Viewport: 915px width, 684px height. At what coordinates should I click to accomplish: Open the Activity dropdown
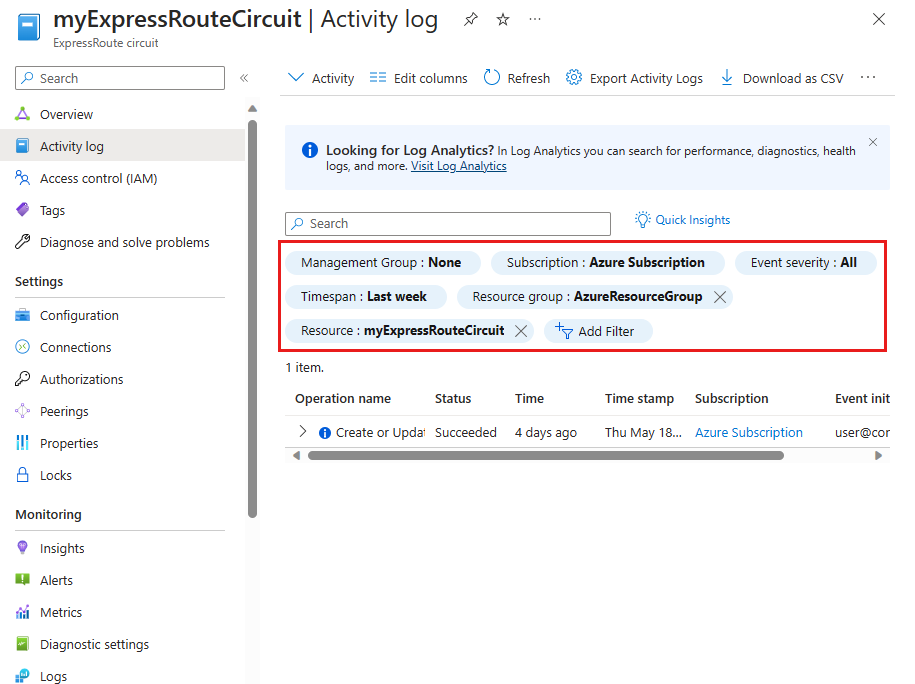pyautogui.click(x=321, y=78)
